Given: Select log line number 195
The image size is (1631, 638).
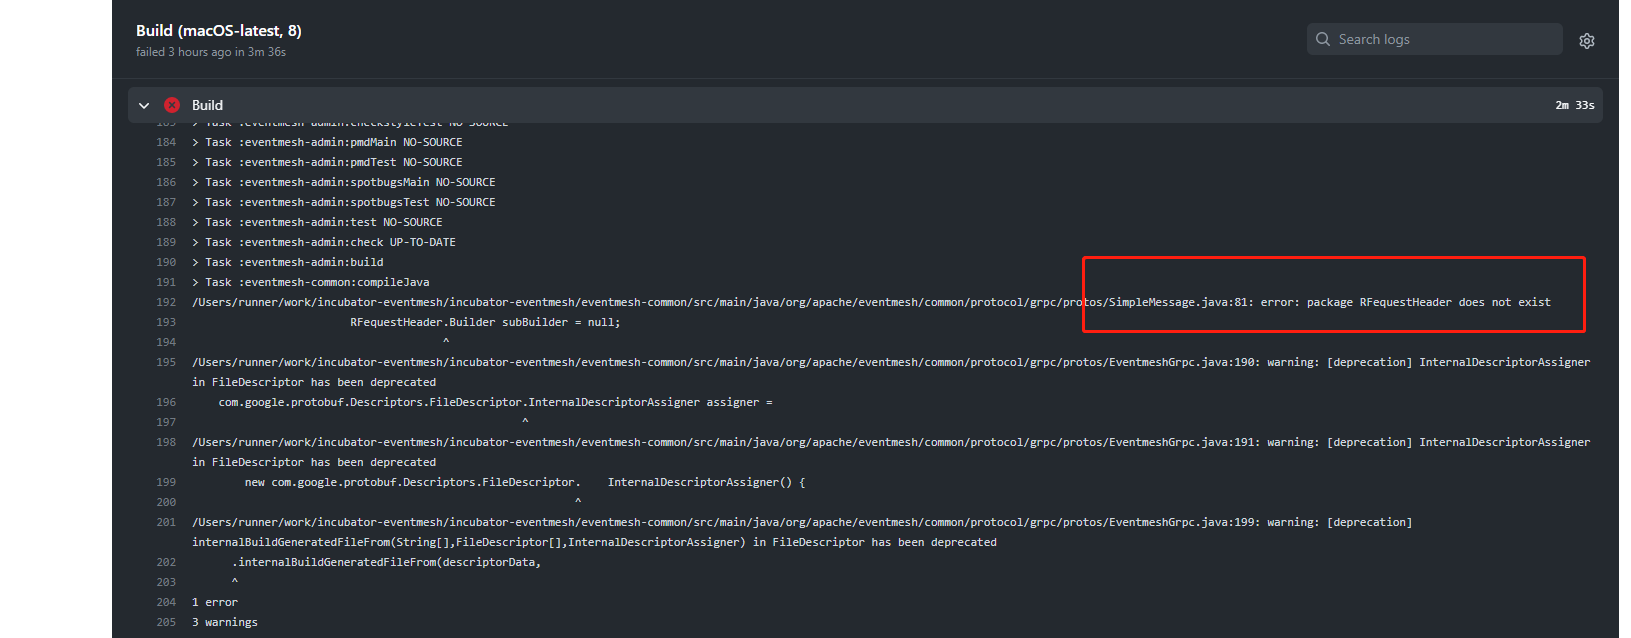Looking at the screenshot, I should click(x=166, y=362).
